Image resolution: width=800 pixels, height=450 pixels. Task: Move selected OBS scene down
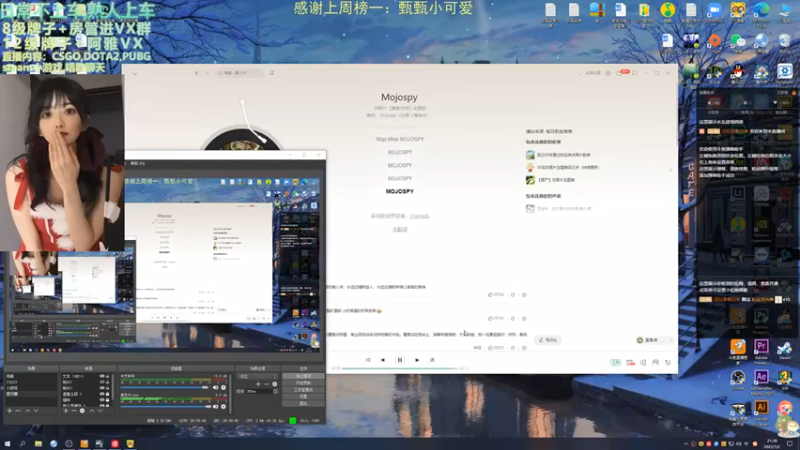36,411
